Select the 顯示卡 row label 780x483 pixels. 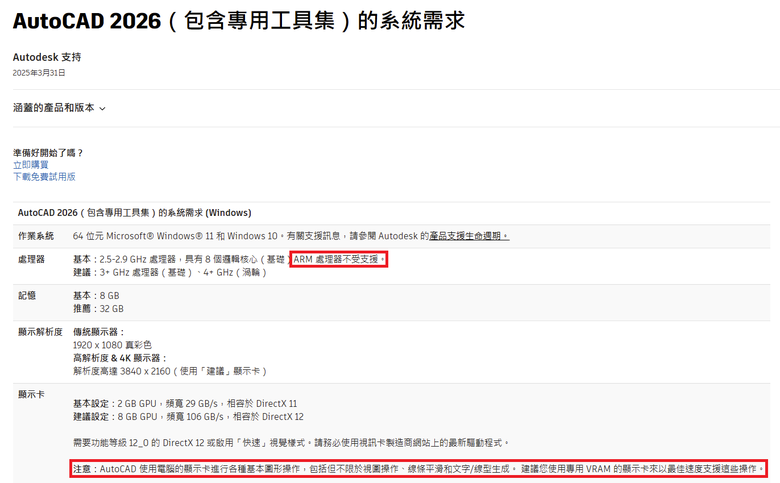coord(31,394)
